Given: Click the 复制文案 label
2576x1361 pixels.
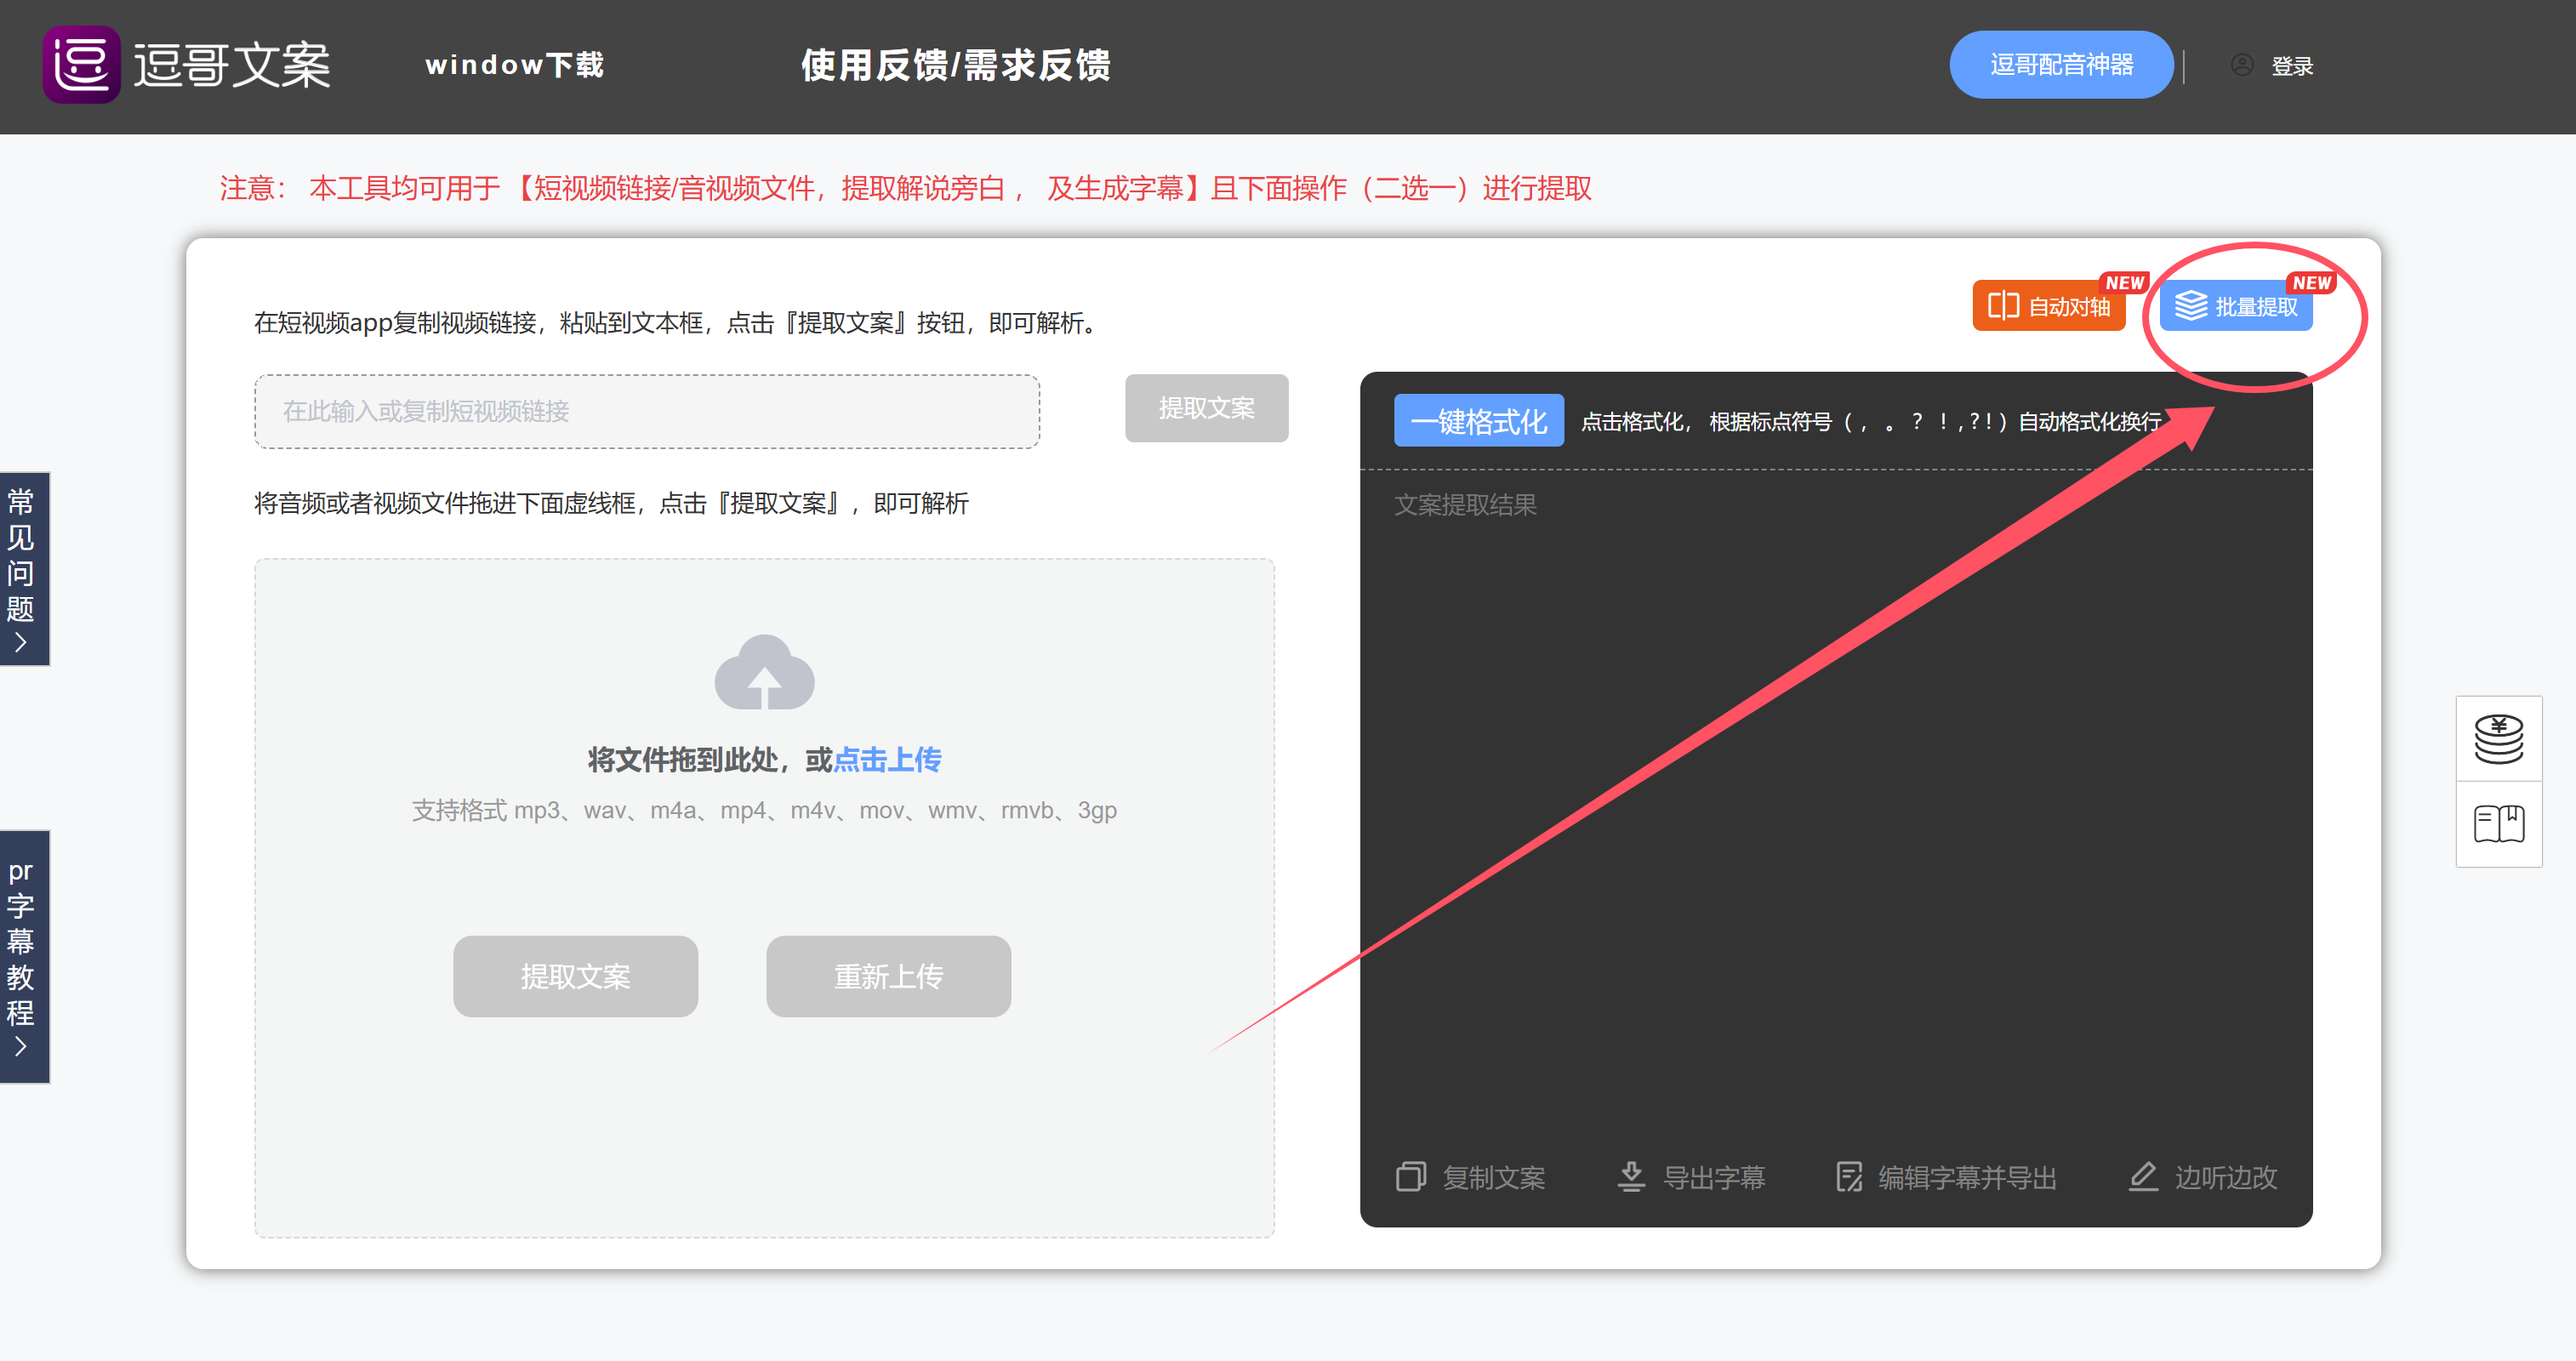Looking at the screenshot, I should click(x=1493, y=1178).
